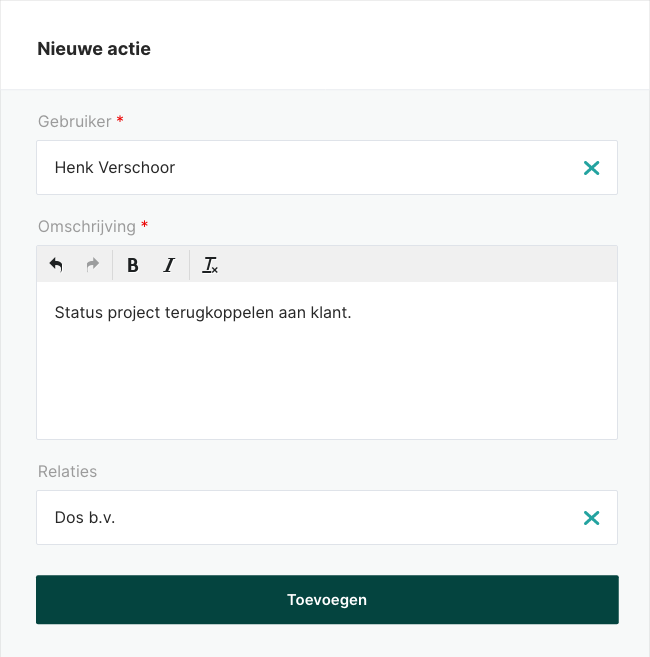
Task: Click the red asterisk beside Omschrijving
Action: [145, 226]
